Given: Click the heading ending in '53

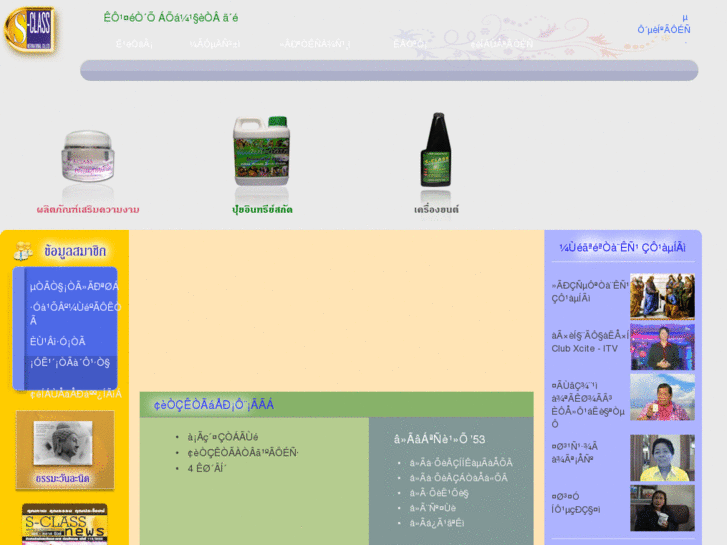Looking at the screenshot, I should [439, 439].
